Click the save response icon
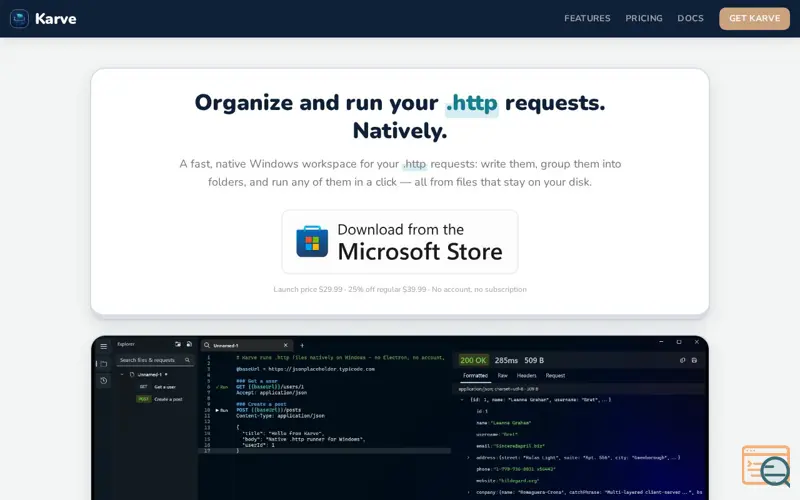The height and width of the screenshot is (500, 800). 694,360
